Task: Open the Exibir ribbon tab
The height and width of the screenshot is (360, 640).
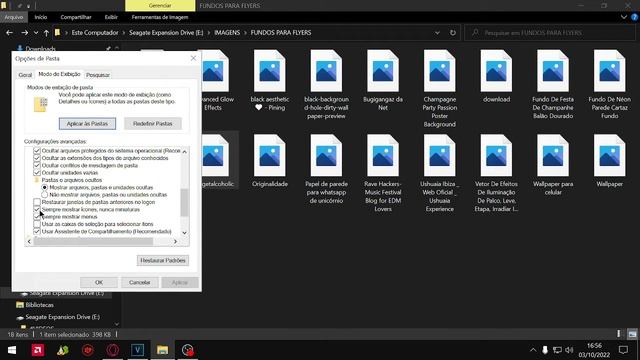Action: point(111,17)
